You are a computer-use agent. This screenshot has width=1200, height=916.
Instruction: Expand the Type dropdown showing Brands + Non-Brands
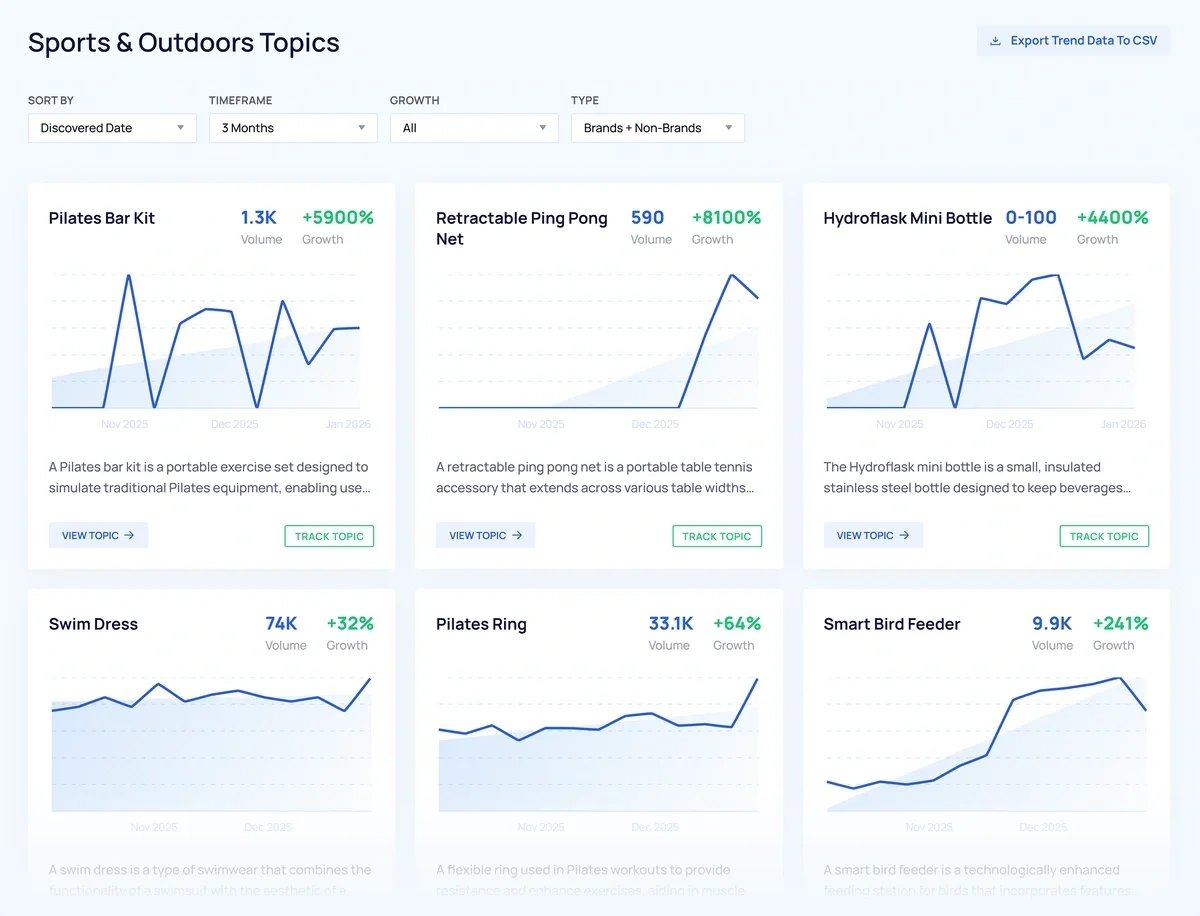[657, 128]
